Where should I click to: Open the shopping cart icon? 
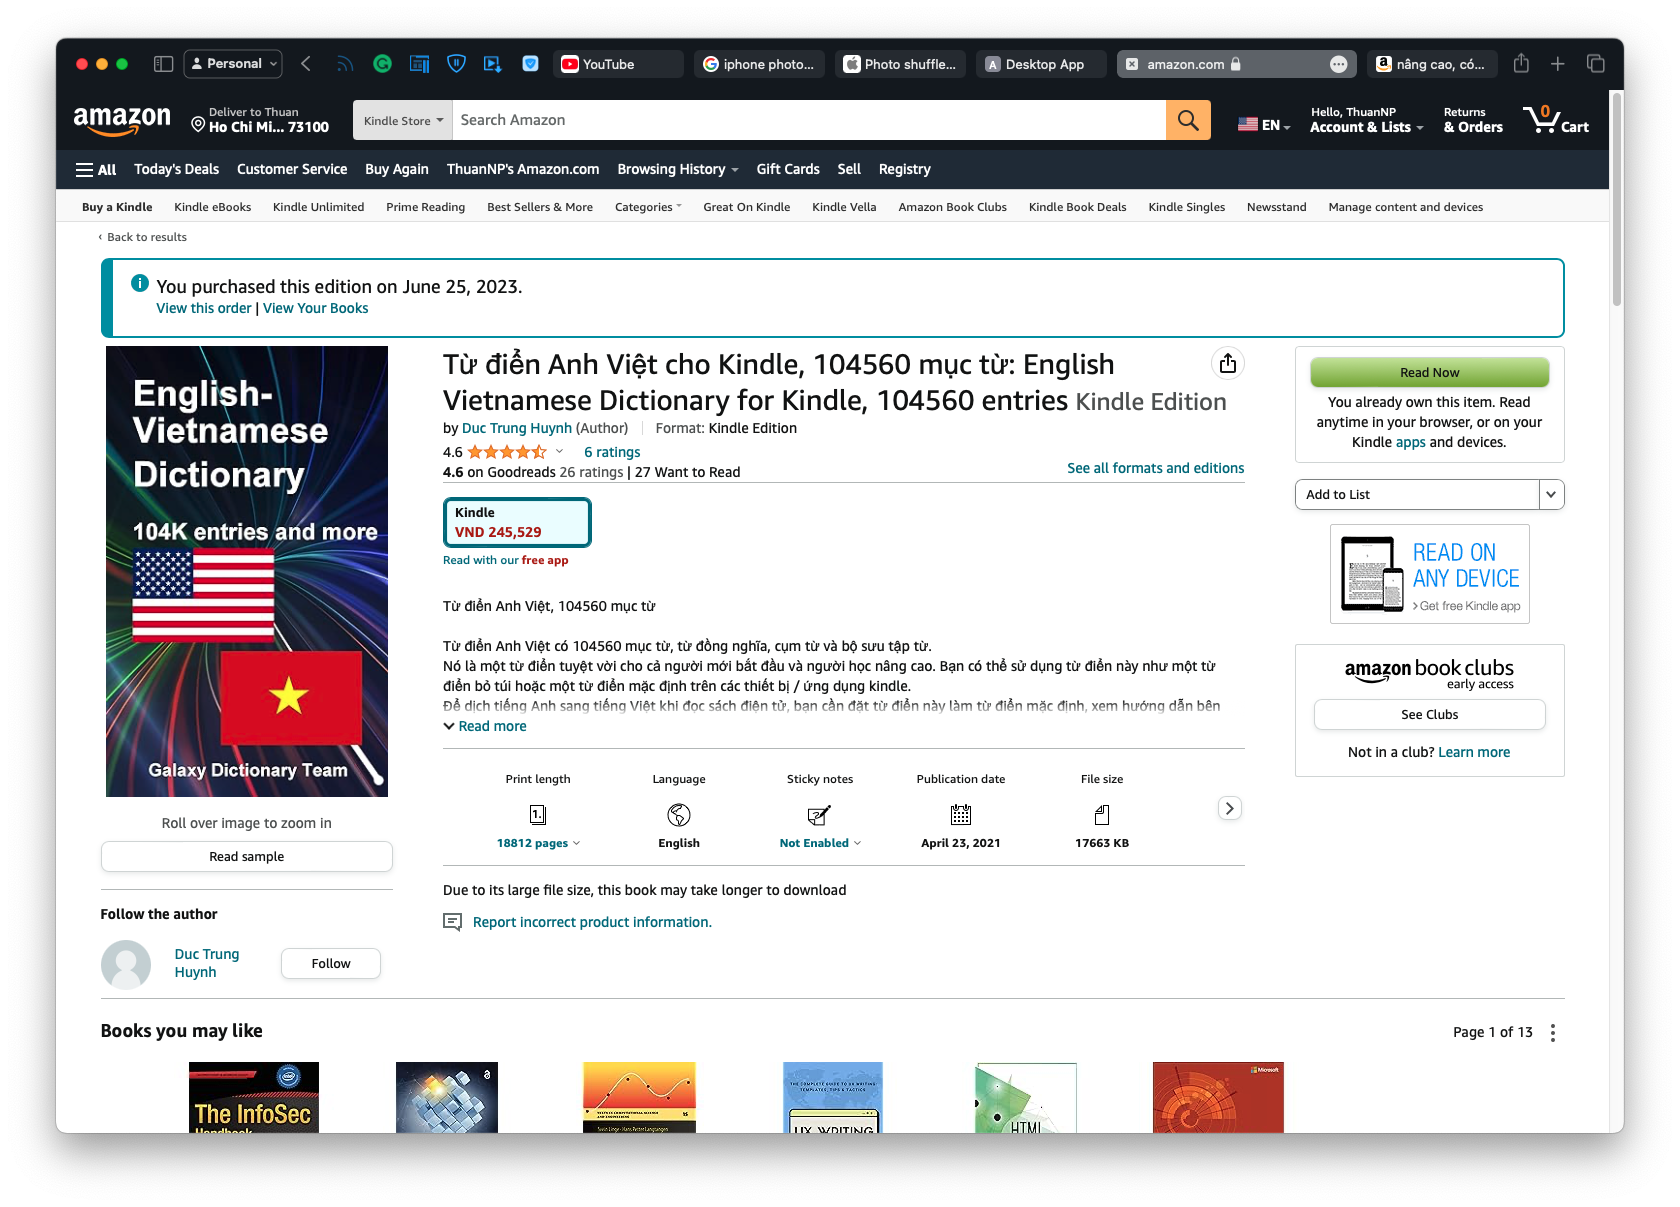1556,120
